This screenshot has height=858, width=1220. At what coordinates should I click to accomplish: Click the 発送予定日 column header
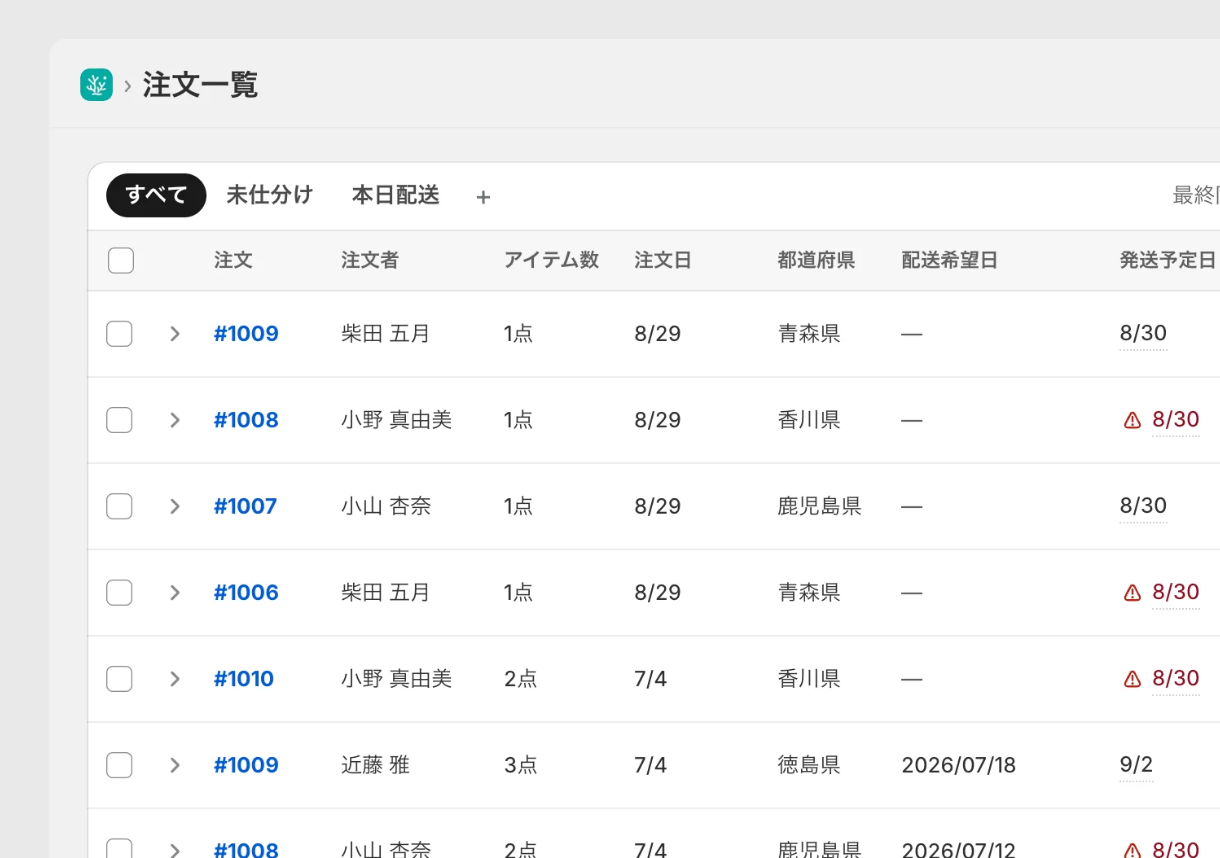(1168, 260)
